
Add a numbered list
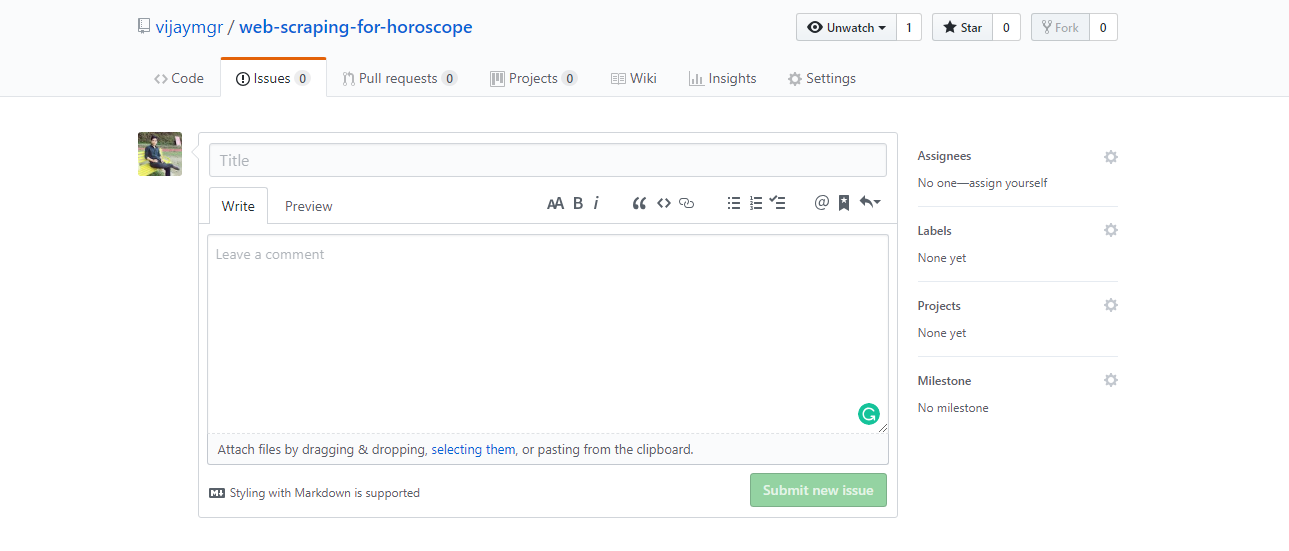pos(756,203)
